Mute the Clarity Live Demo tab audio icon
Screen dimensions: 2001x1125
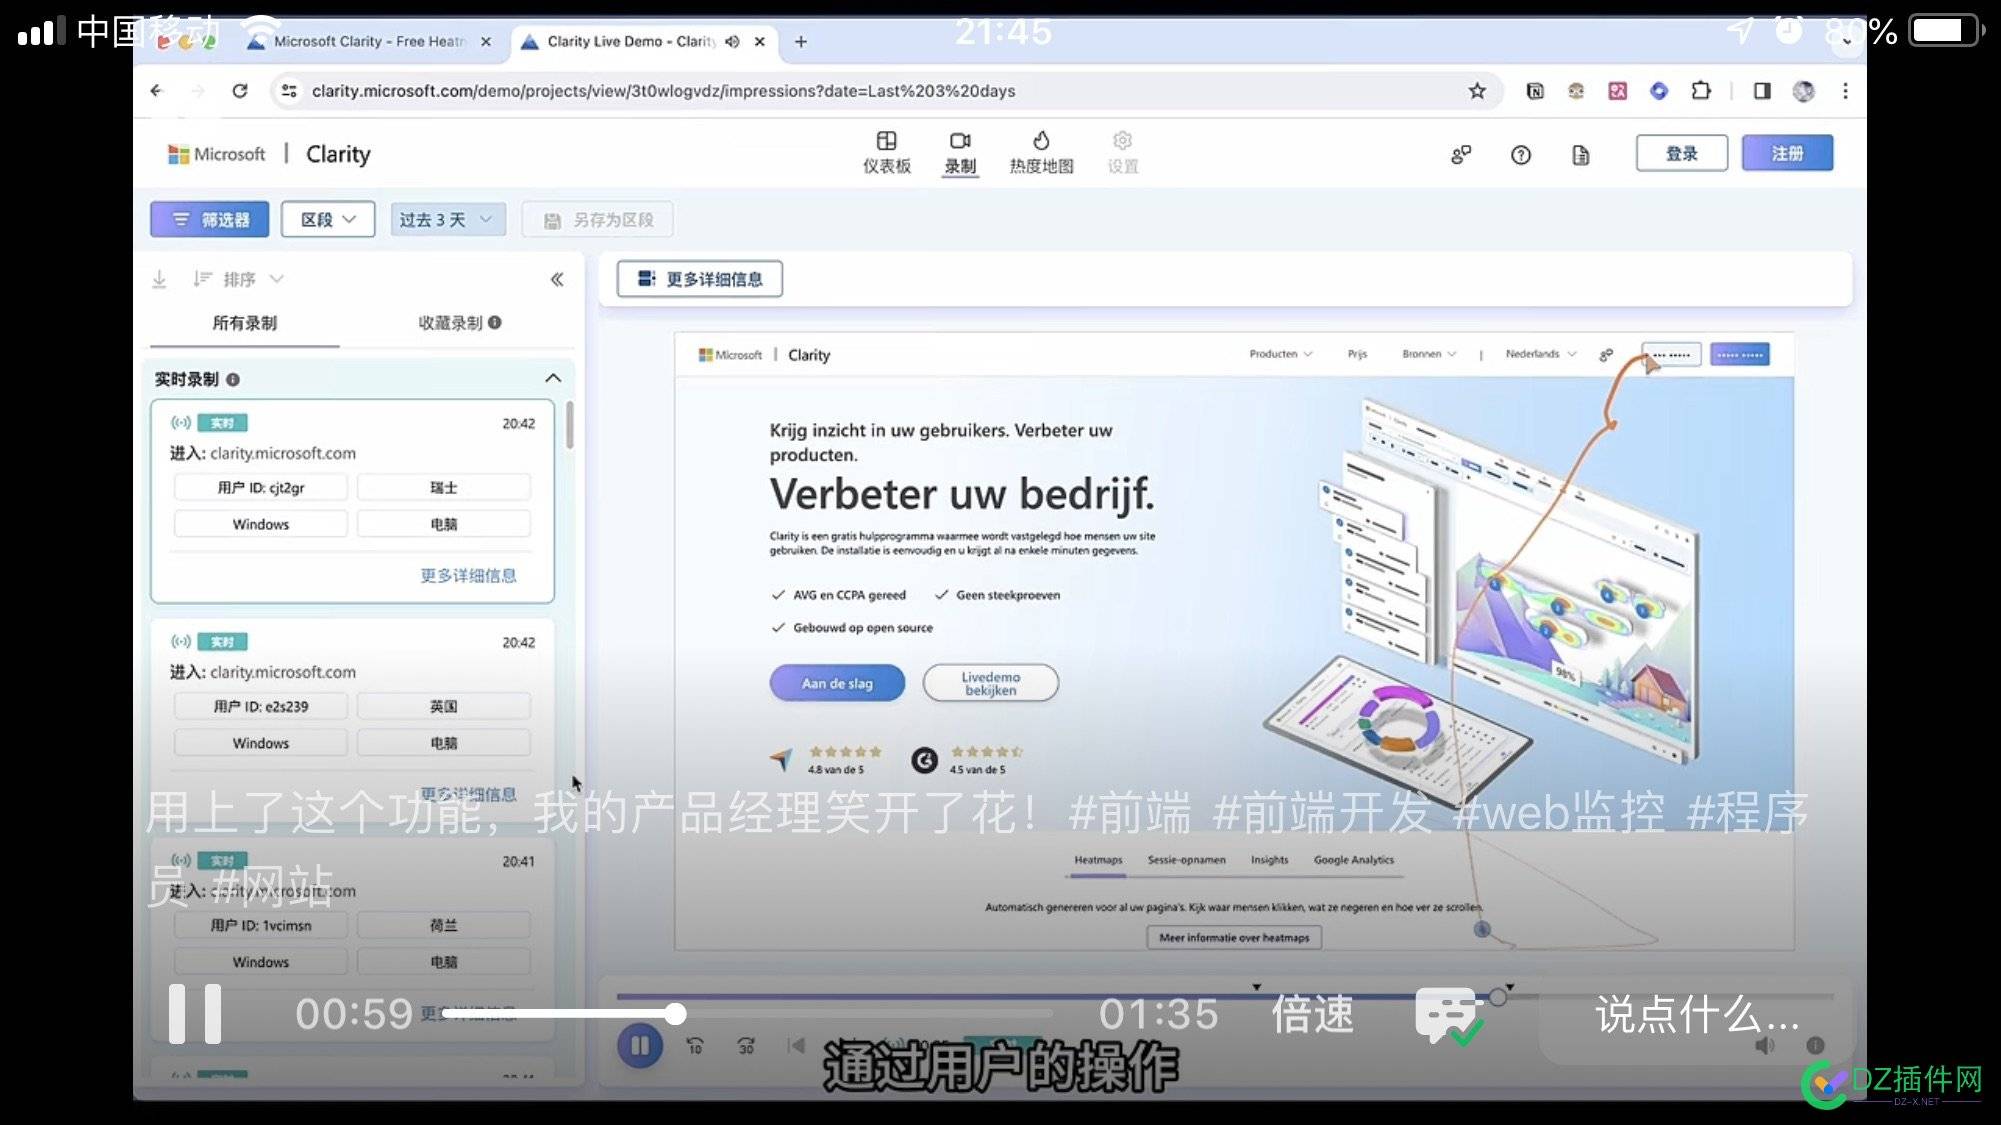tap(733, 41)
